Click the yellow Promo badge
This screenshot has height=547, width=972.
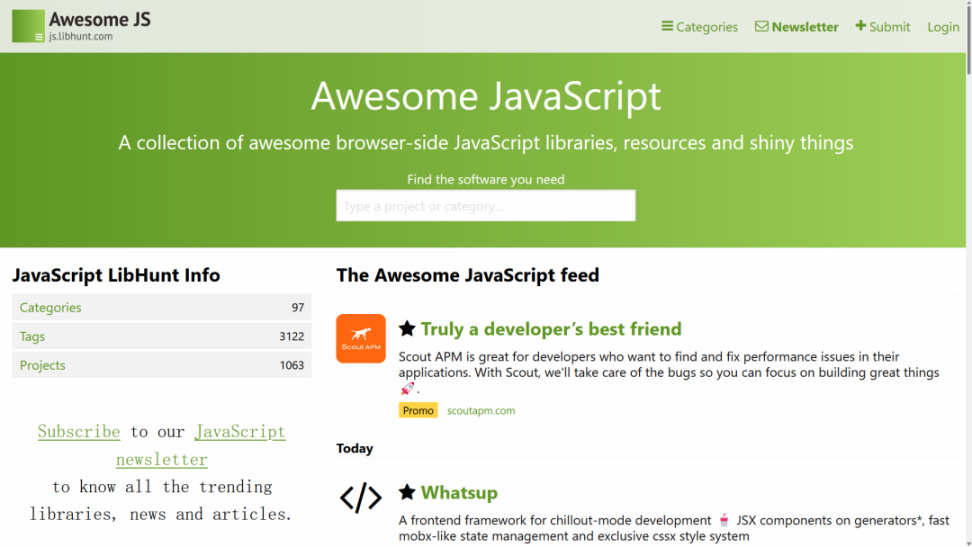tap(418, 410)
